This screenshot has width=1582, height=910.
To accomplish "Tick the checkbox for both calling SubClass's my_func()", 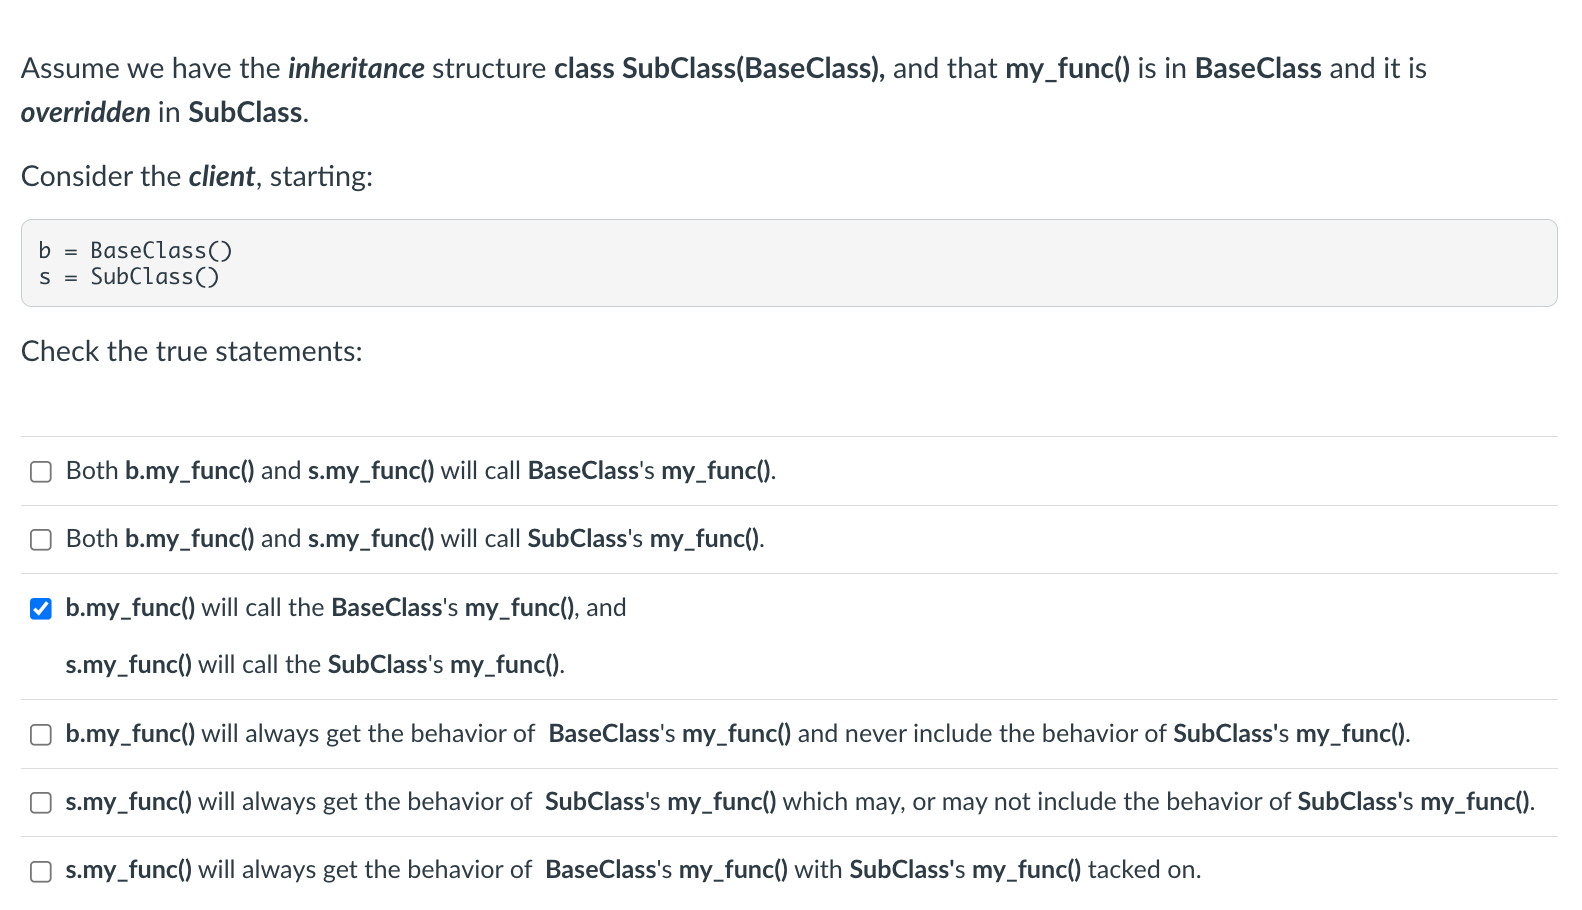I will click(x=41, y=540).
